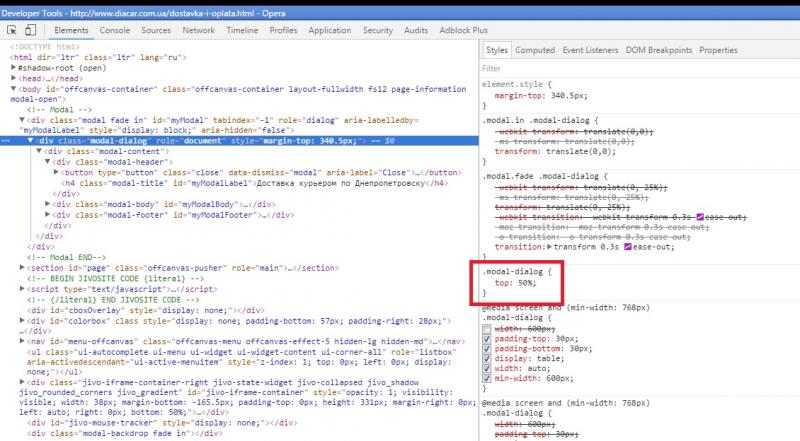Select the h4 modal-title element
The width and height of the screenshot is (800, 441).
tap(254, 183)
